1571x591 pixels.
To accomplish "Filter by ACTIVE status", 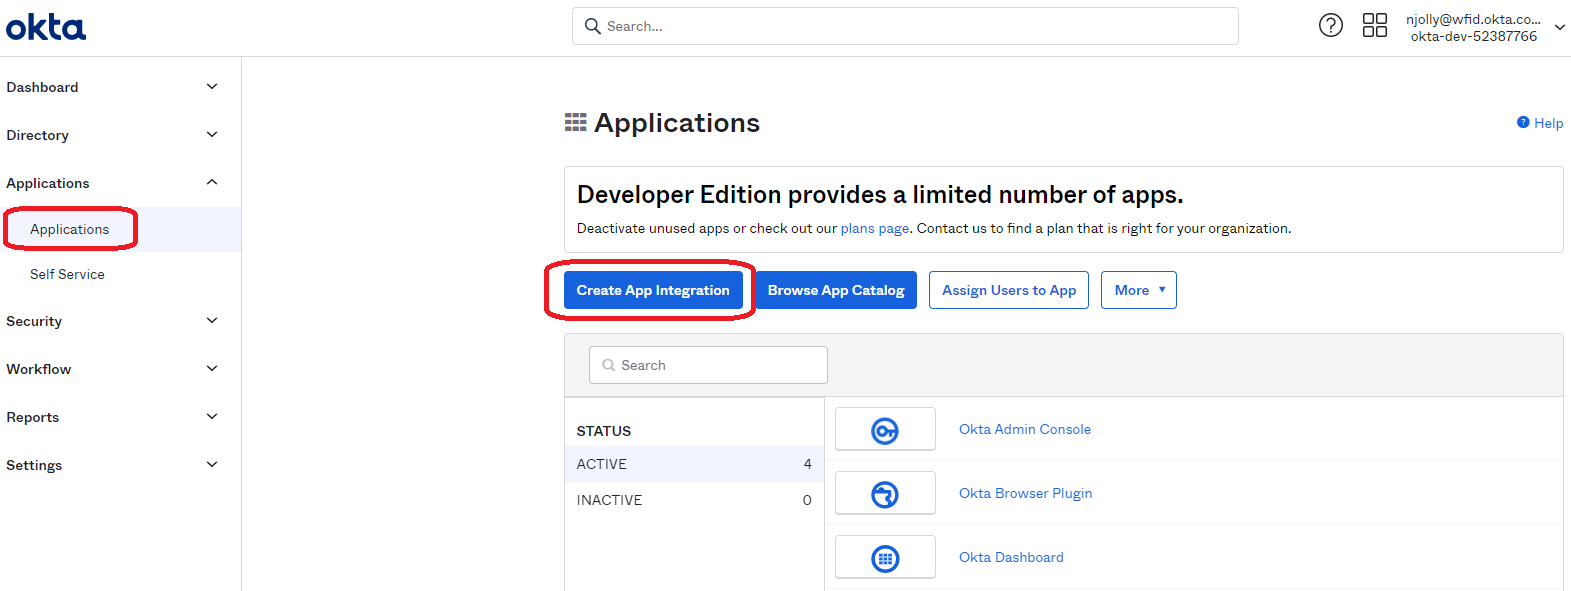I will point(694,464).
